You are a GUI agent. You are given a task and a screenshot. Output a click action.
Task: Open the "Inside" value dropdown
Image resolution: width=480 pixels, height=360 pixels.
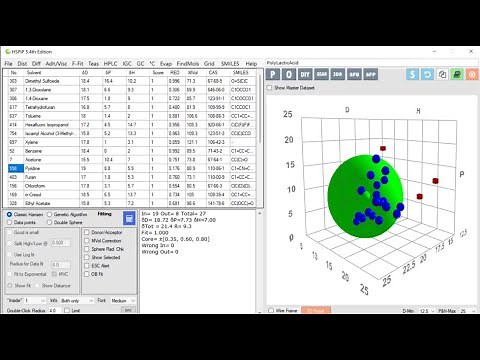[x=35, y=301]
